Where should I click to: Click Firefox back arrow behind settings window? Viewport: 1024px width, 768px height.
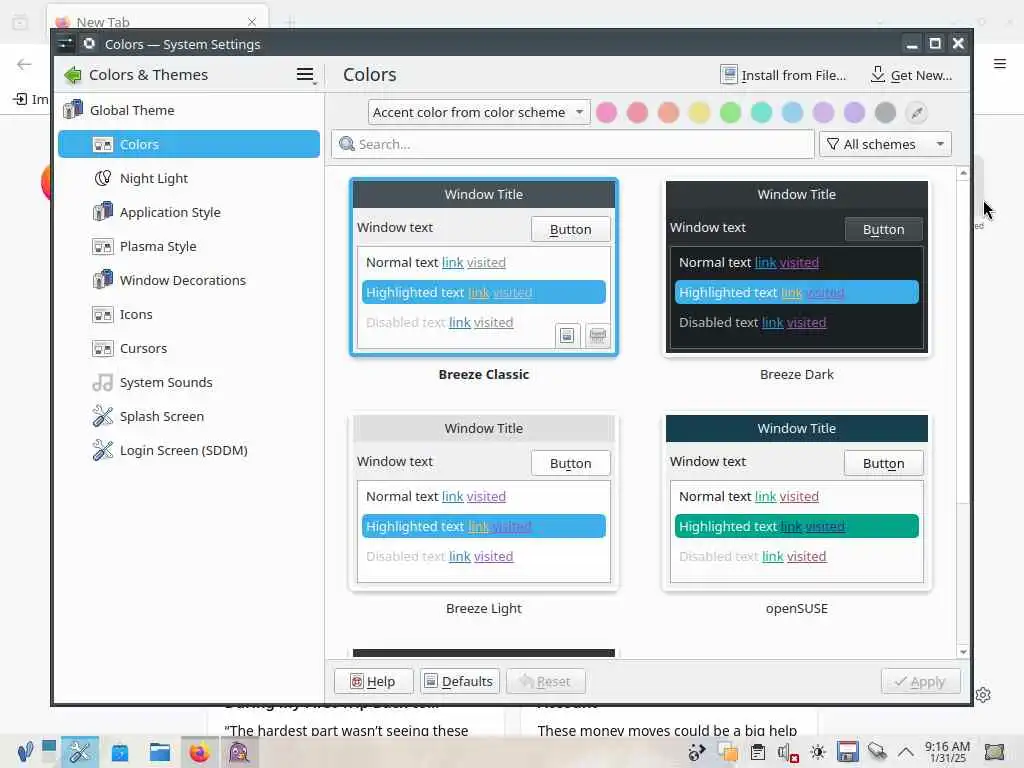click(x=24, y=64)
